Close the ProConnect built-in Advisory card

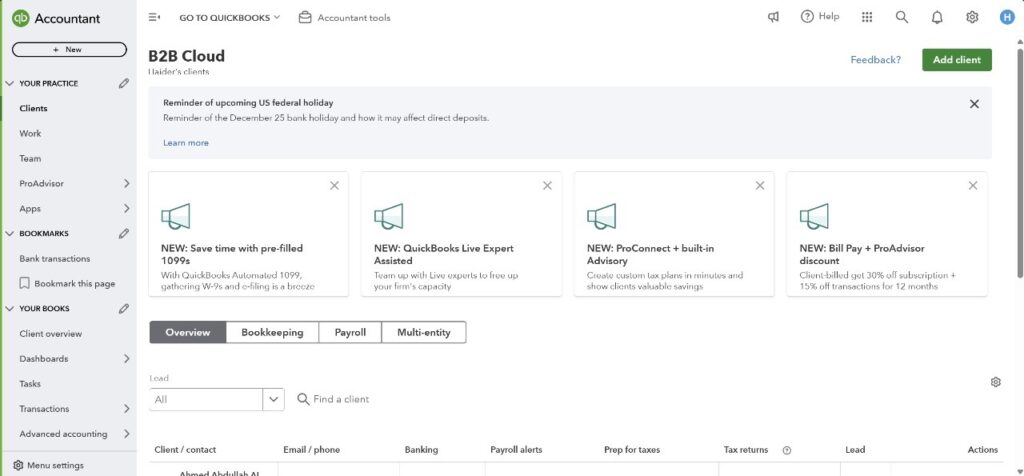pos(760,185)
